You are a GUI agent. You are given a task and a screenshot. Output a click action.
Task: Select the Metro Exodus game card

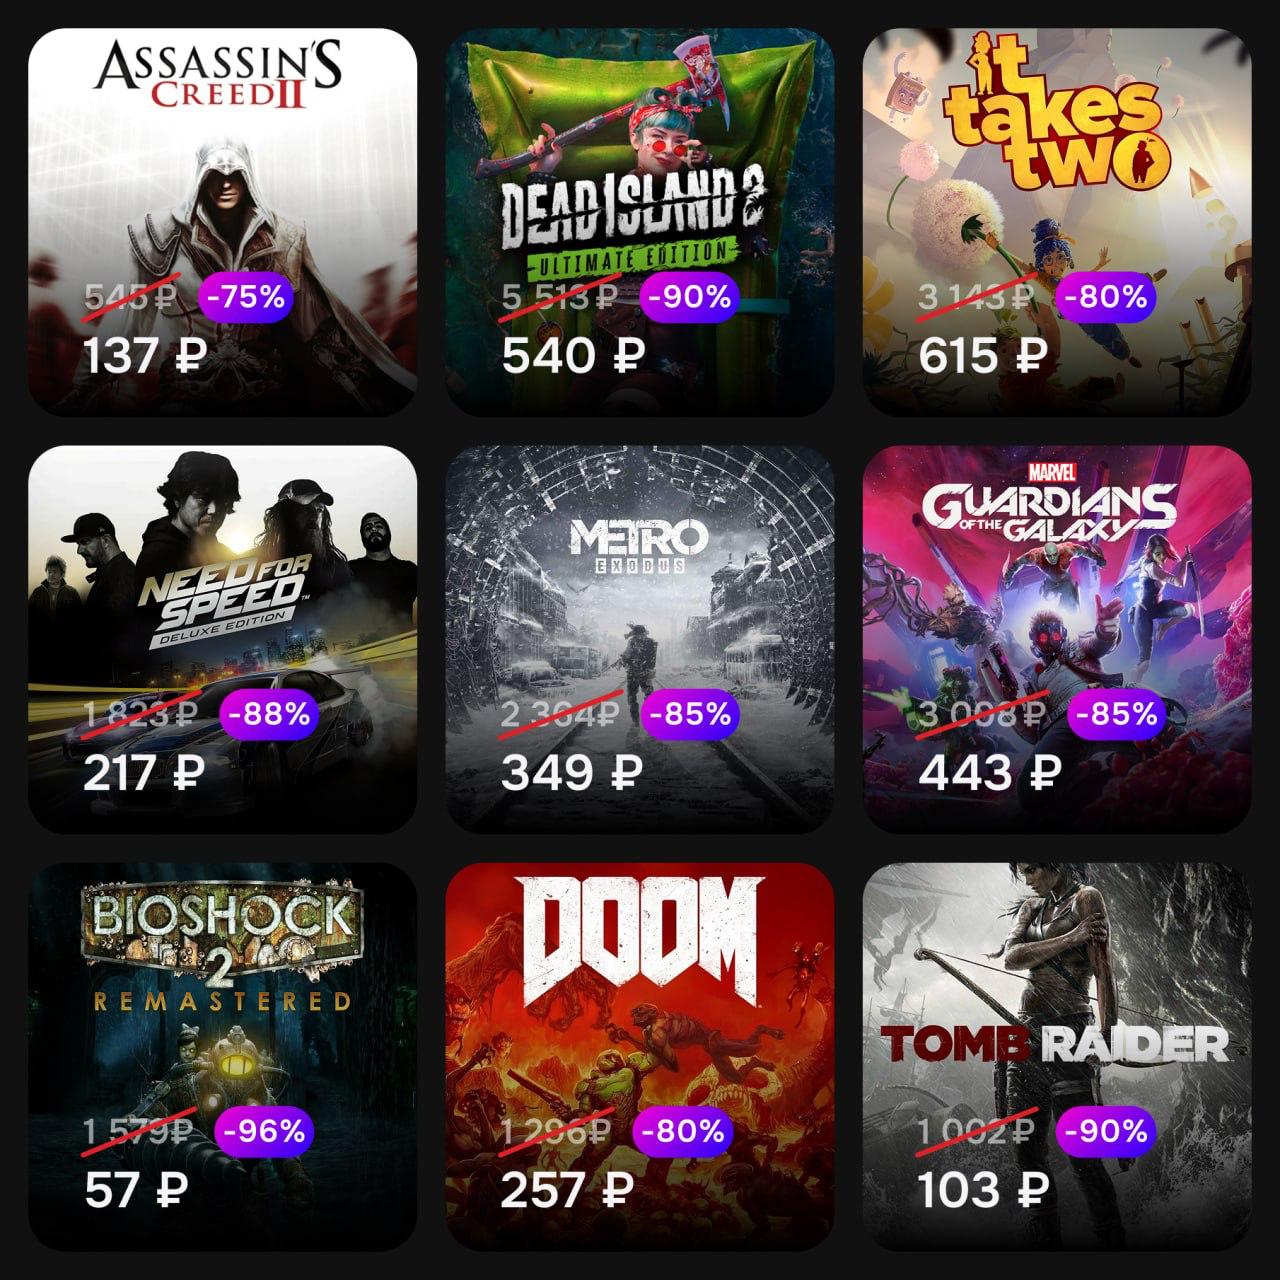click(640, 639)
